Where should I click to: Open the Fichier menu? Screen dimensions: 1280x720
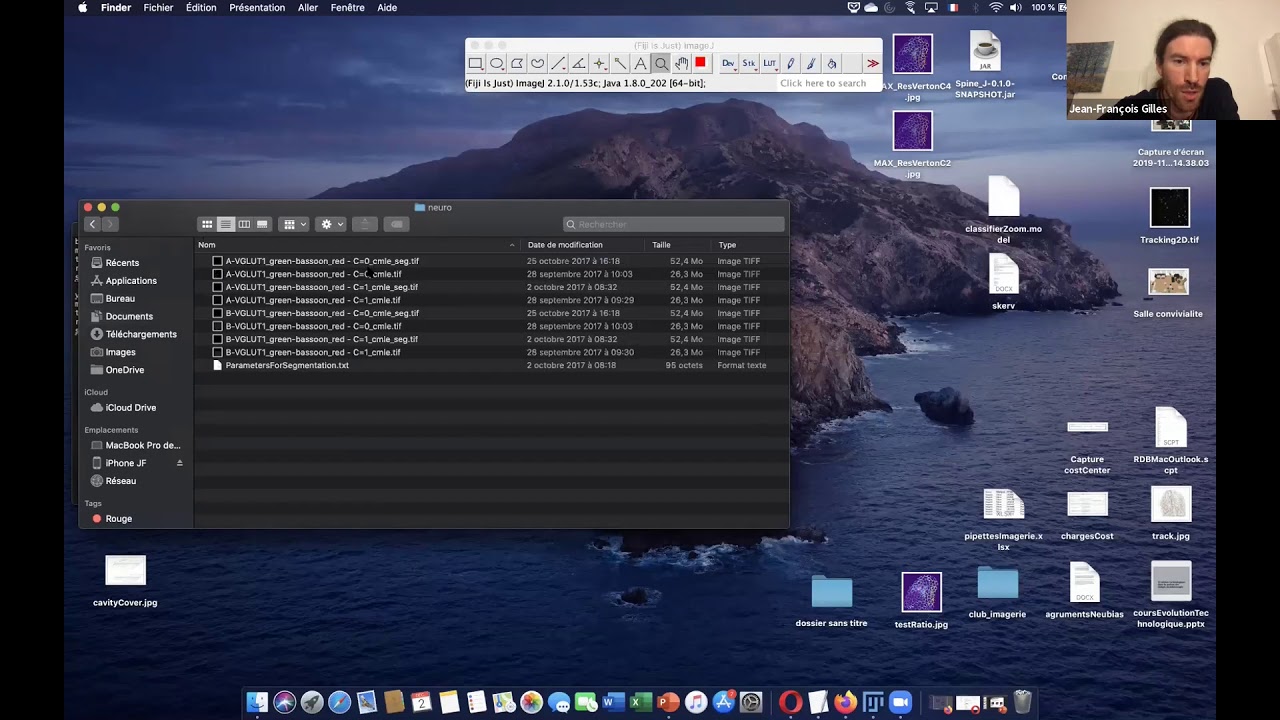coord(158,8)
